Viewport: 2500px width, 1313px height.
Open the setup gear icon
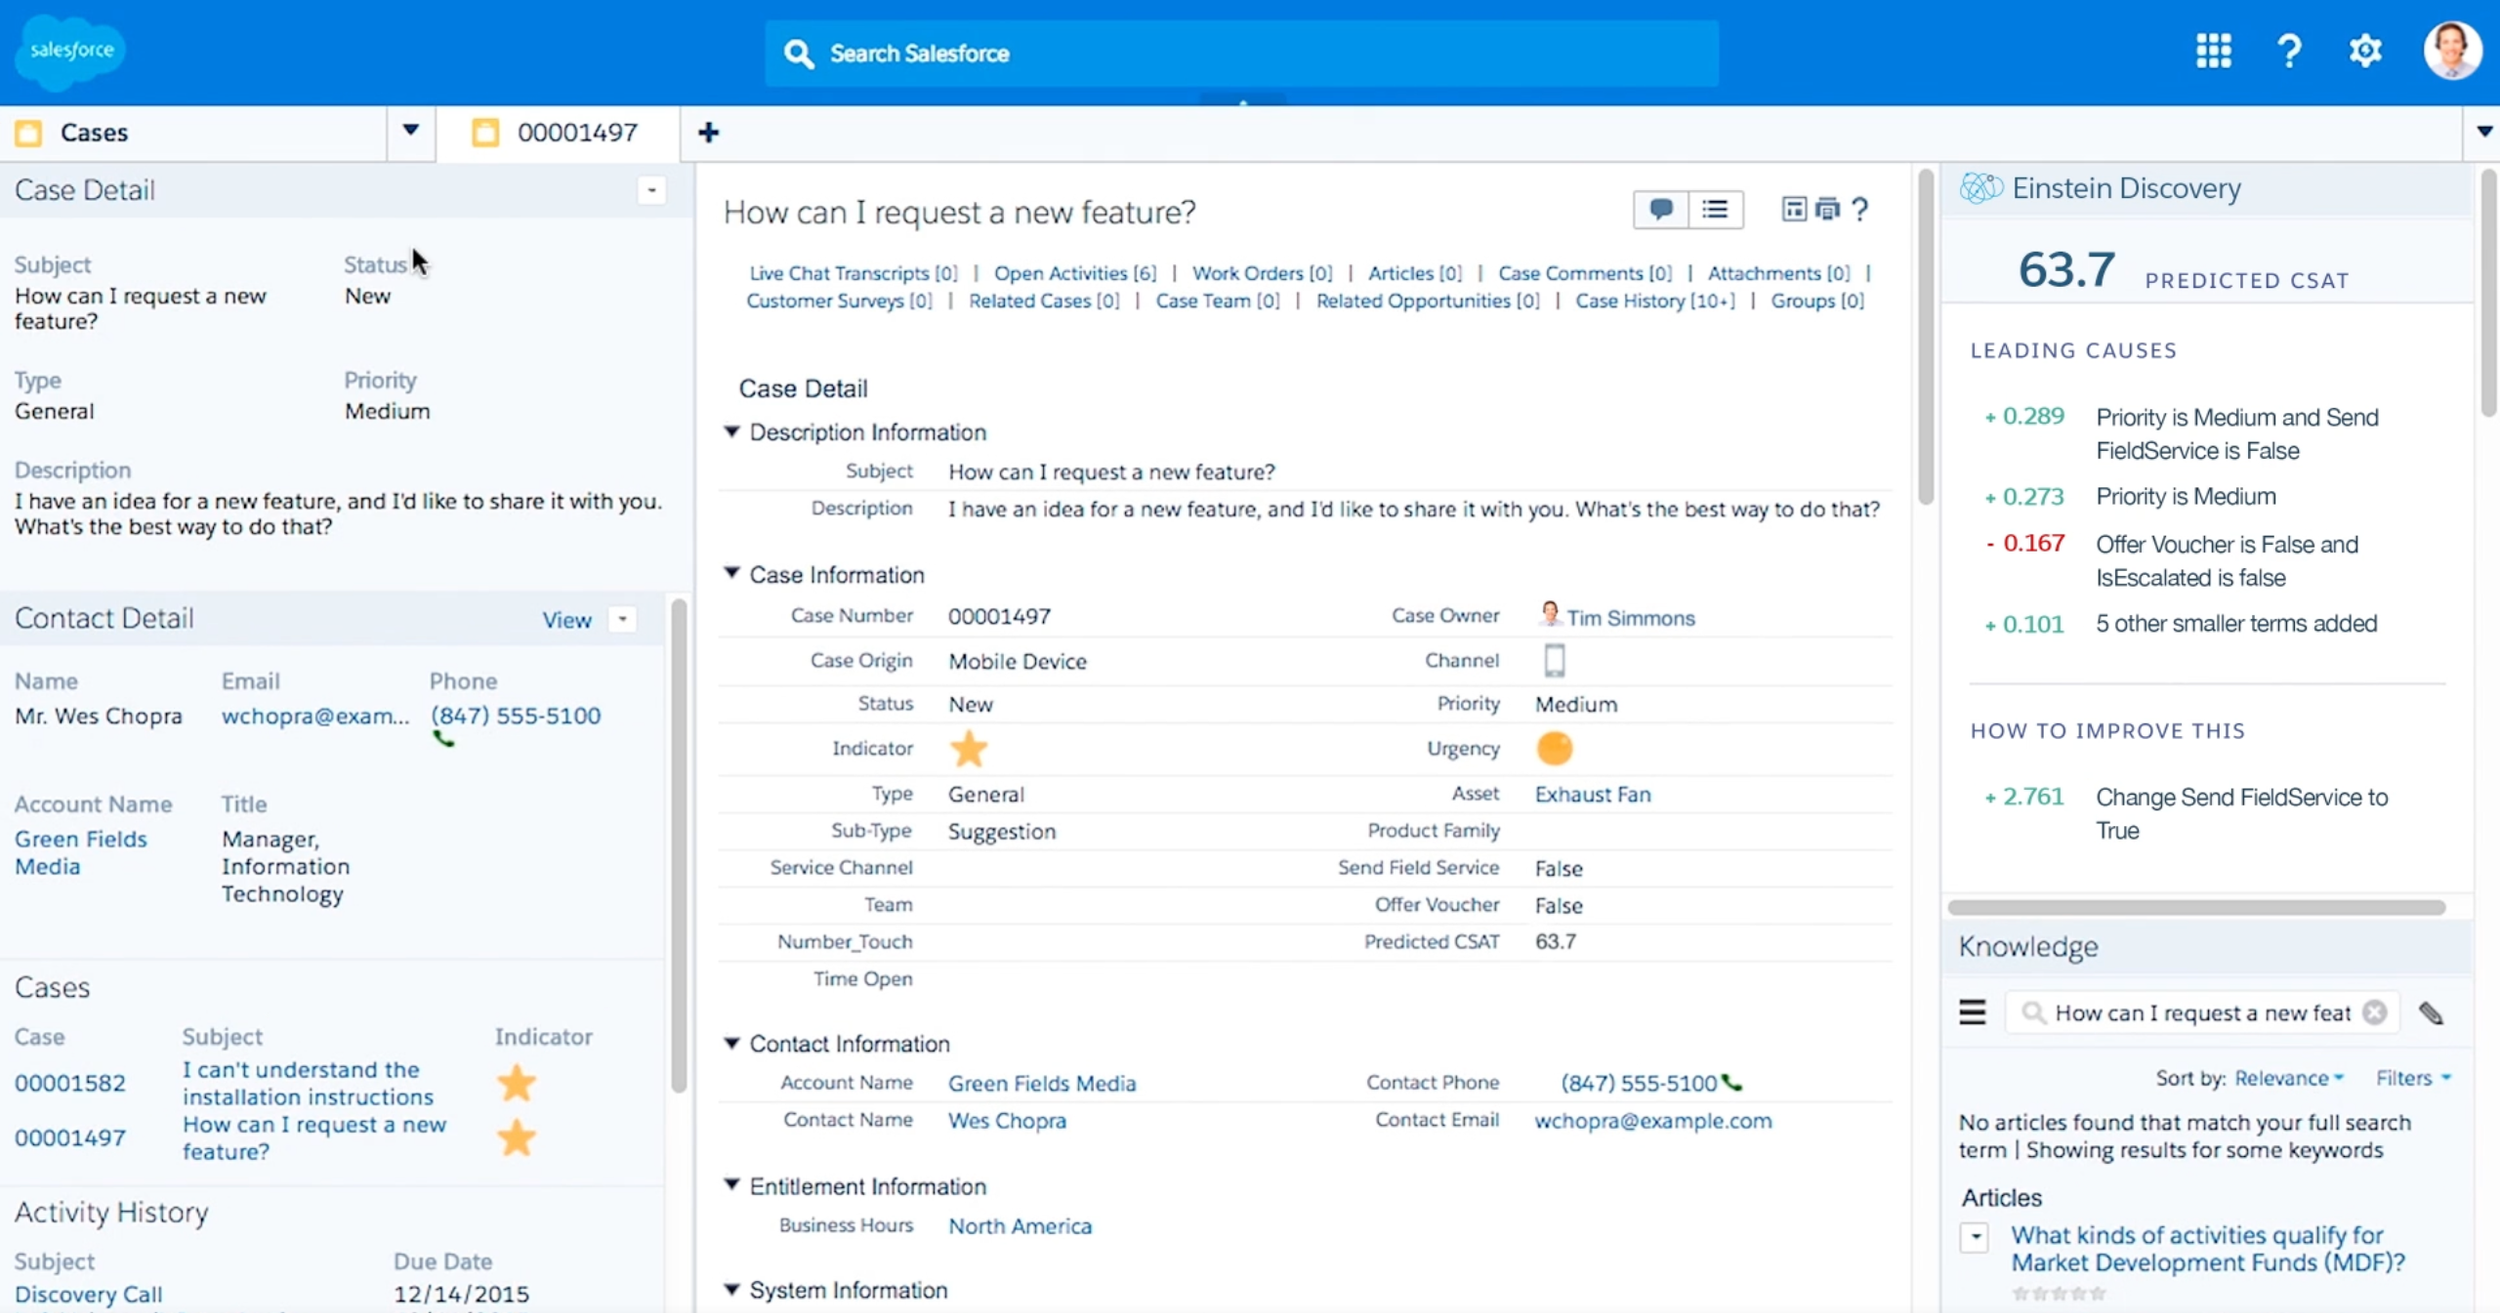click(2365, 51)
